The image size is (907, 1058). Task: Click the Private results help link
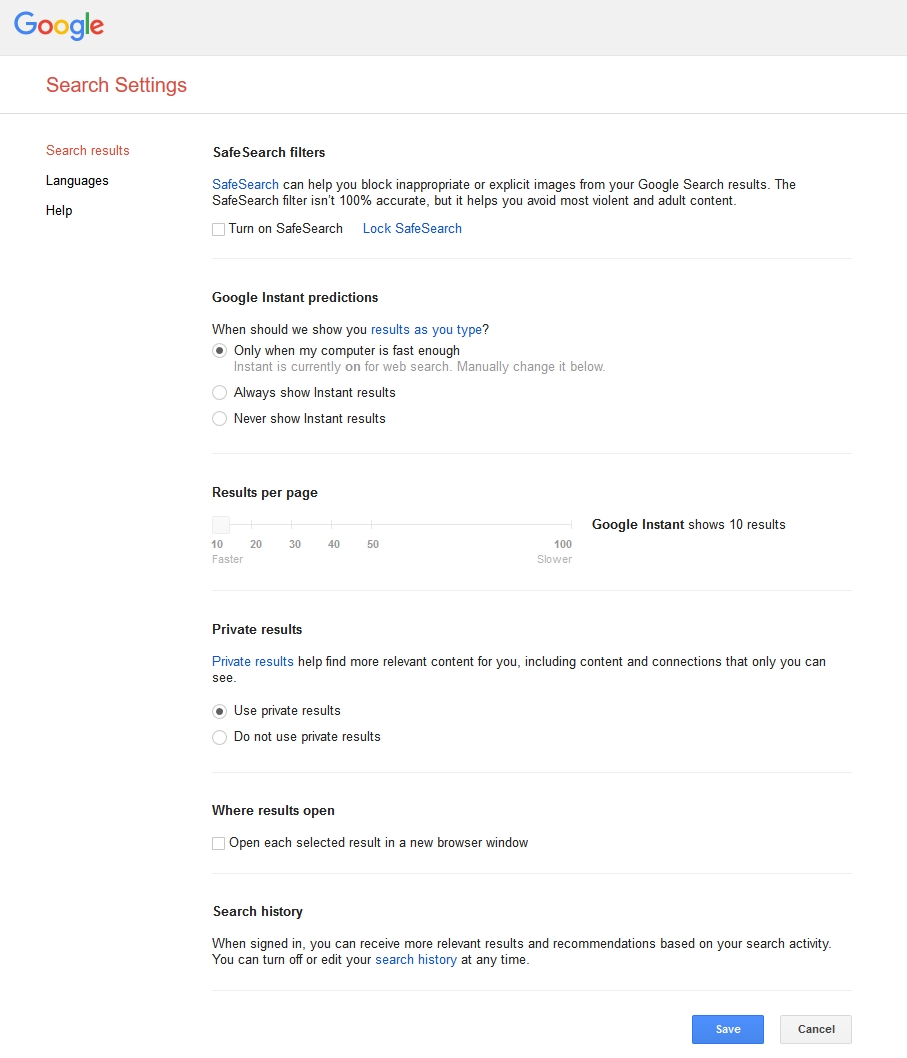(253, 662)
